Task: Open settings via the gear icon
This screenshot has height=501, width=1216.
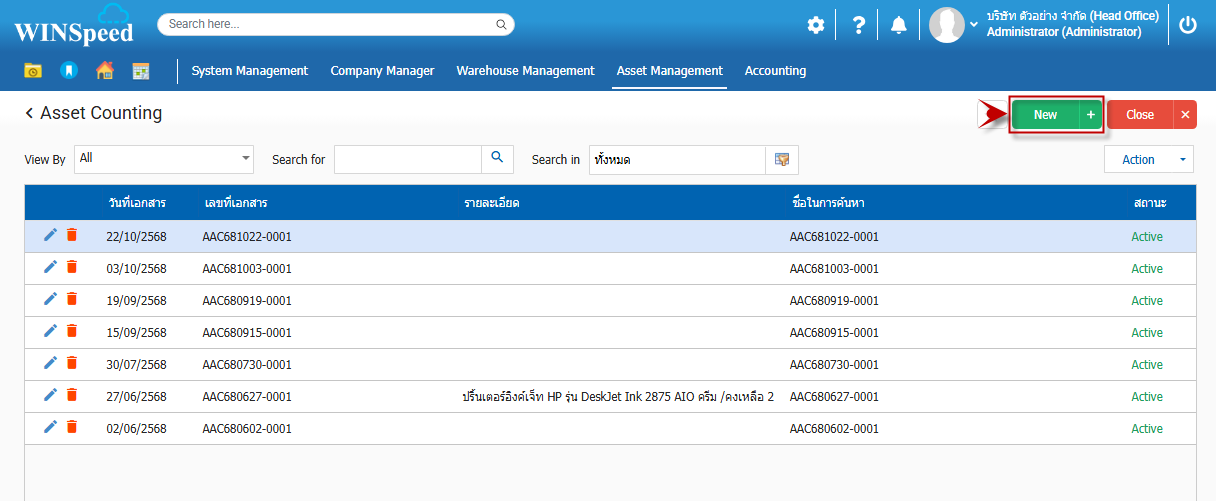Action: pyautogui.click(x=816, y=25)
